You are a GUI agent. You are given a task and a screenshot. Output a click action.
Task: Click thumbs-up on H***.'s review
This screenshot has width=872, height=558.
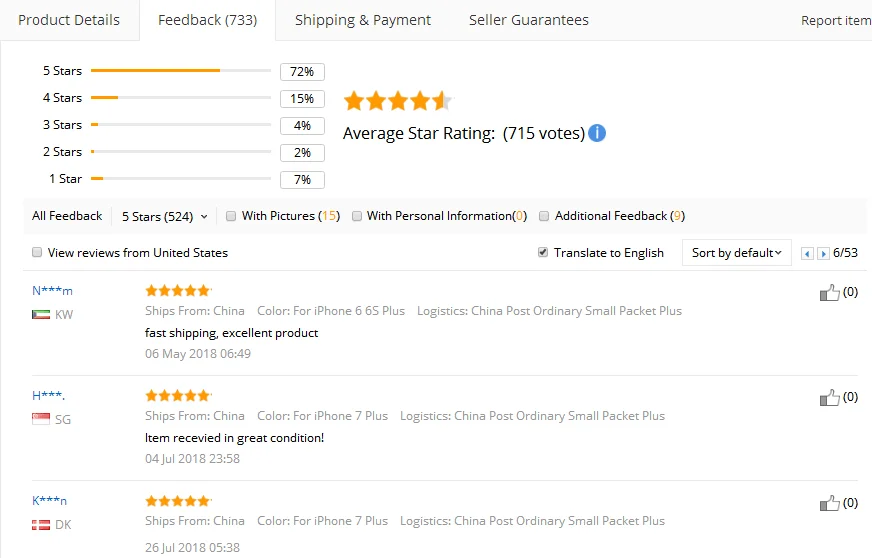pos(829,398)
